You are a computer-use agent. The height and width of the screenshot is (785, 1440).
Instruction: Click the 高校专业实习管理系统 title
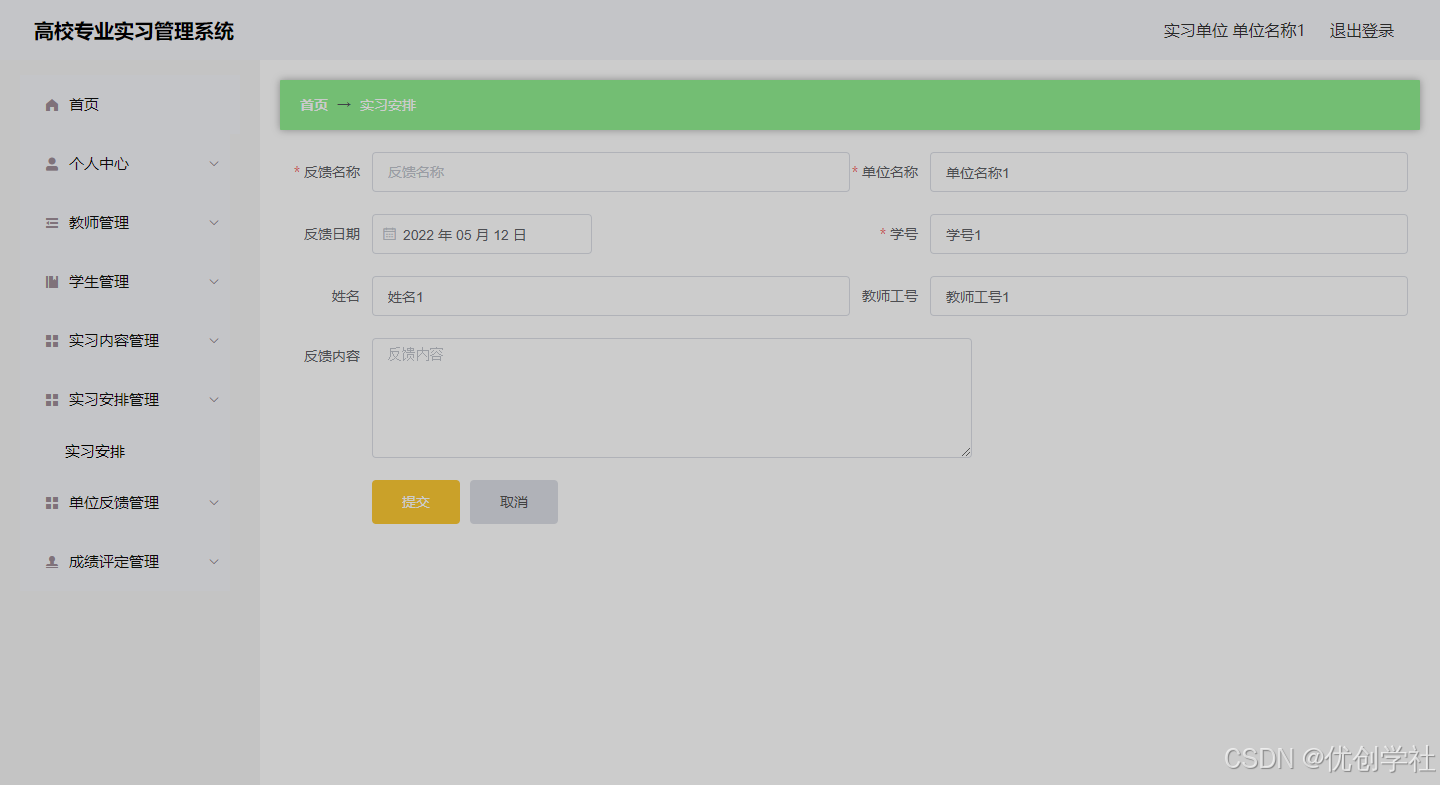(134, 31)
